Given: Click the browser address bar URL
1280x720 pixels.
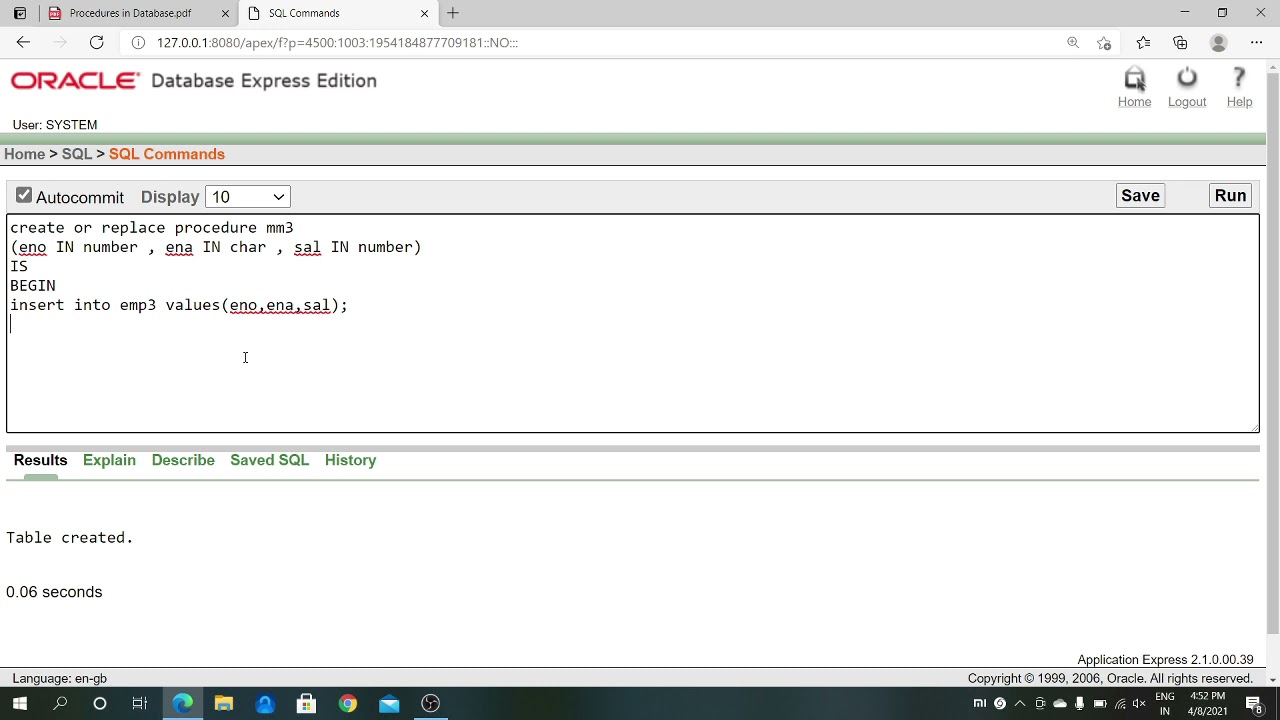Looking at the screenshot, I should pos(337,43).
